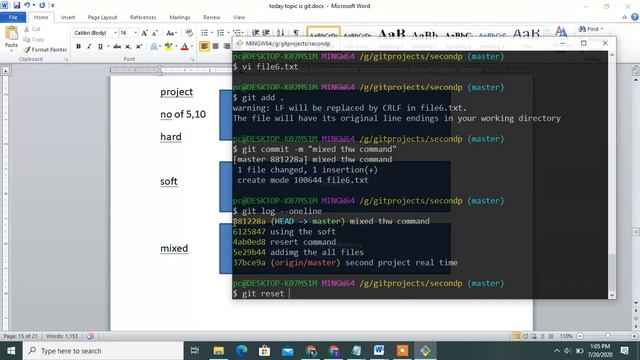Image resolution: width=640 pixels, height=360 pixels.
Task: Apply red font color
Action: tap(184, 47)
